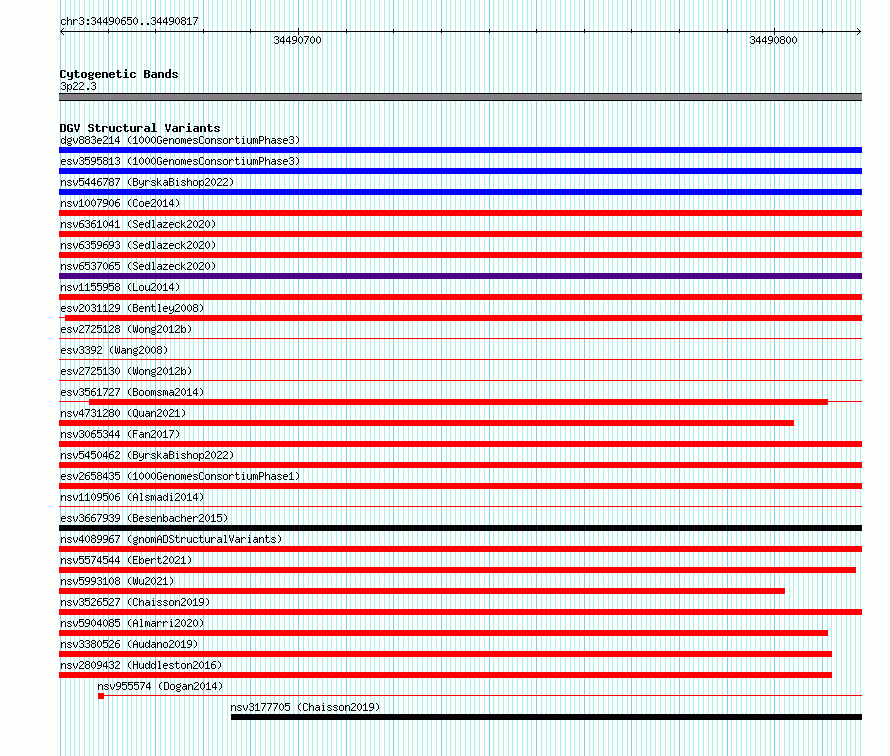Open nsv5993108 (Wu2021) label

click(x=117, y=581)
